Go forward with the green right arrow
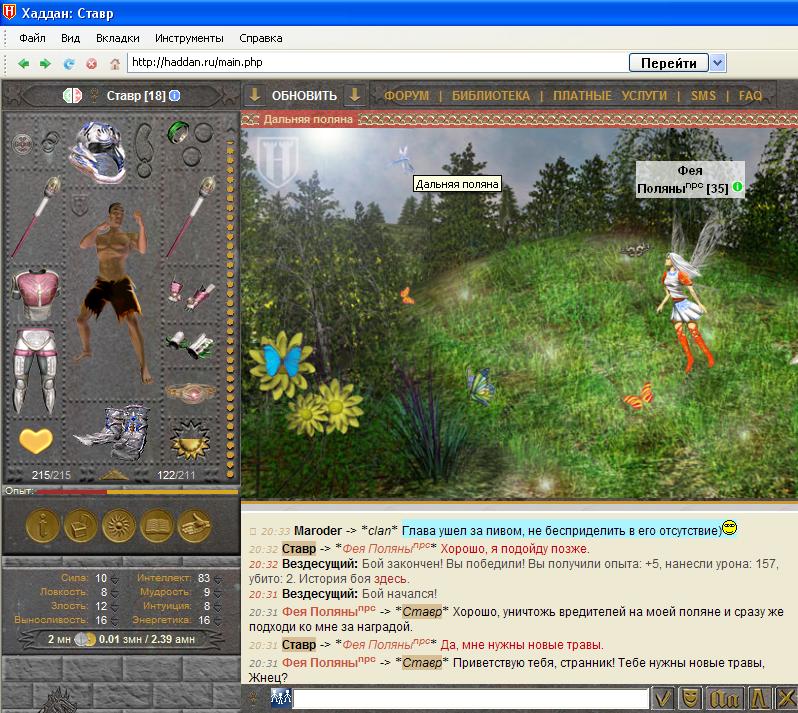 pyautogui.click(x=45, y=64)
